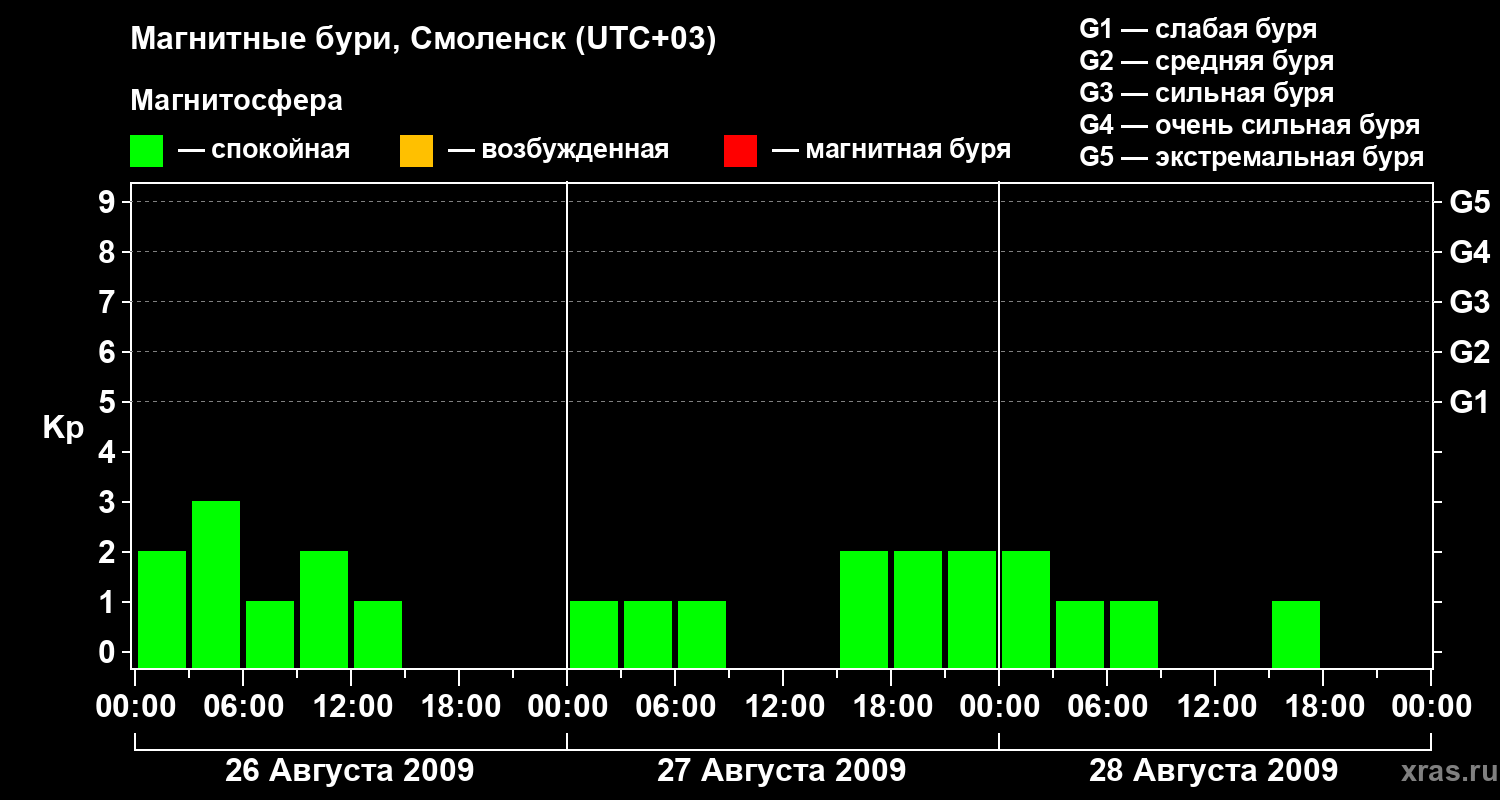Click the '26 Августа 2009' date label

pyautogui.click(x=349, y=771)
